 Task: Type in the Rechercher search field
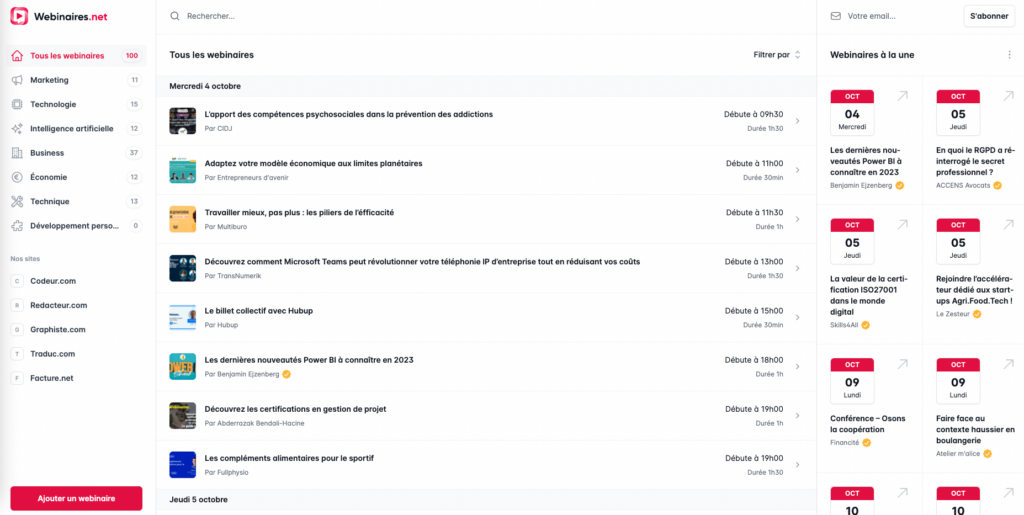(x=400, y=16)
